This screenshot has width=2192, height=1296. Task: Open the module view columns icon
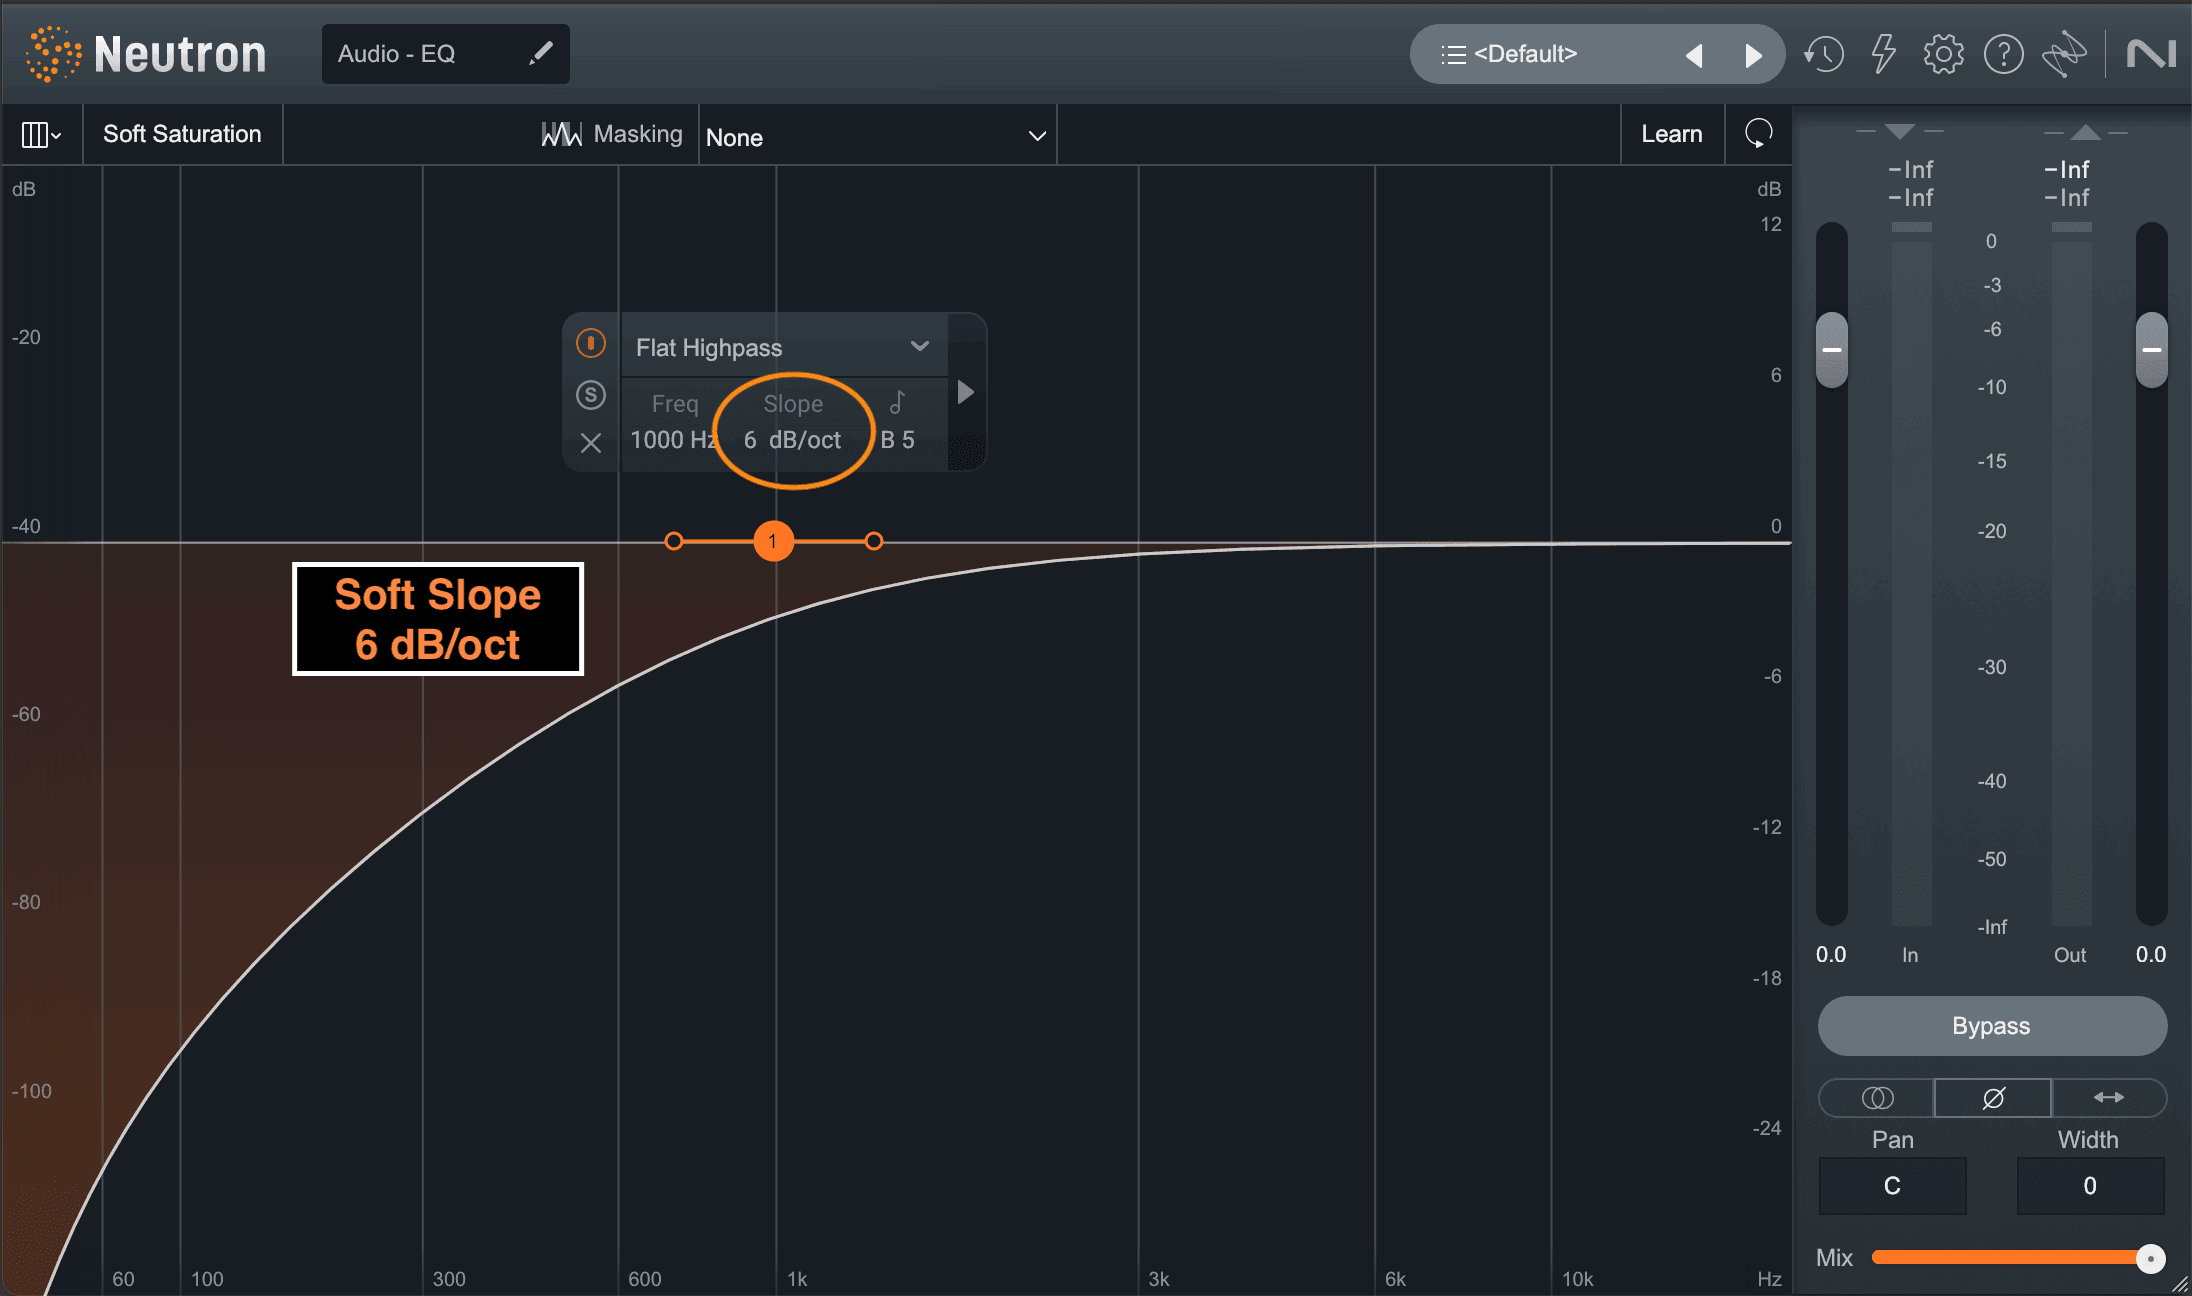coord(41,134)
